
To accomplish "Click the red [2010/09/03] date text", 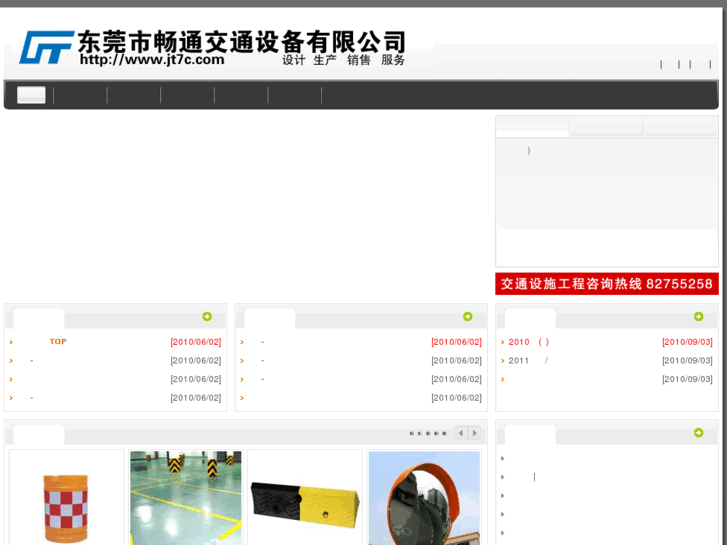I will click(x=687, y=342).
